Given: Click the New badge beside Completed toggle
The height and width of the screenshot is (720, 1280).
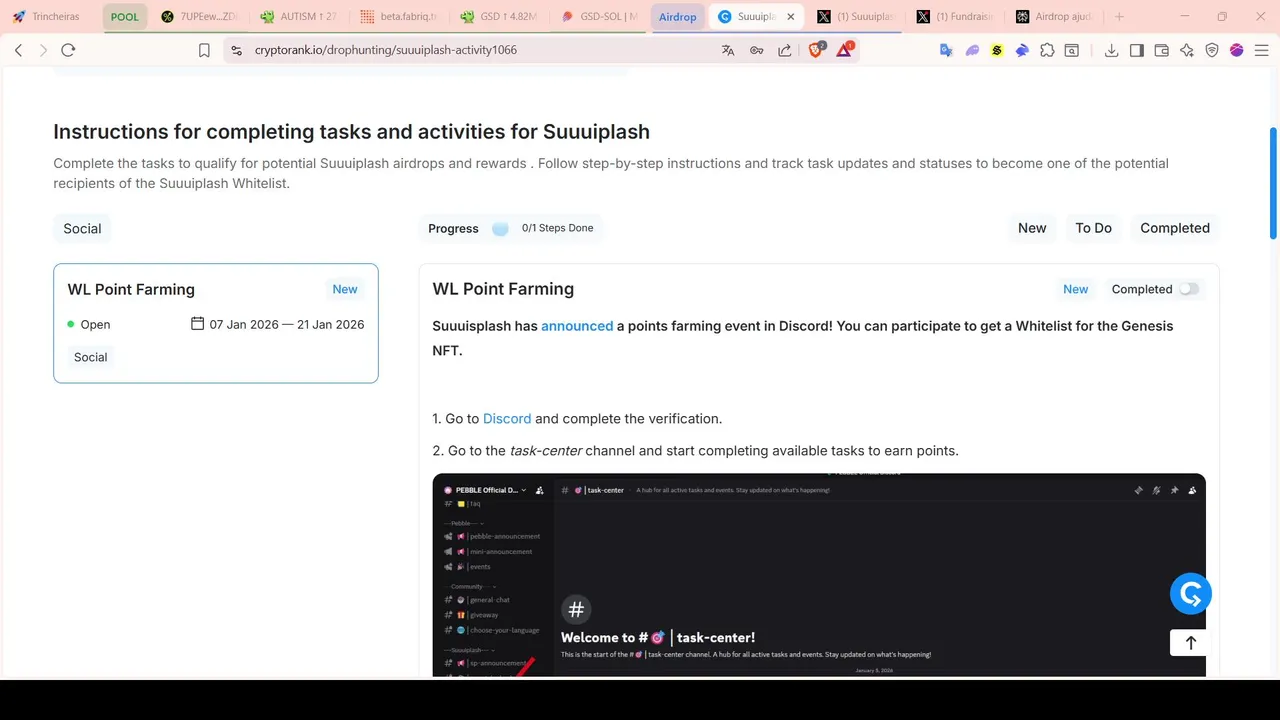Looking at the screenshot, I should (1076, 289).
